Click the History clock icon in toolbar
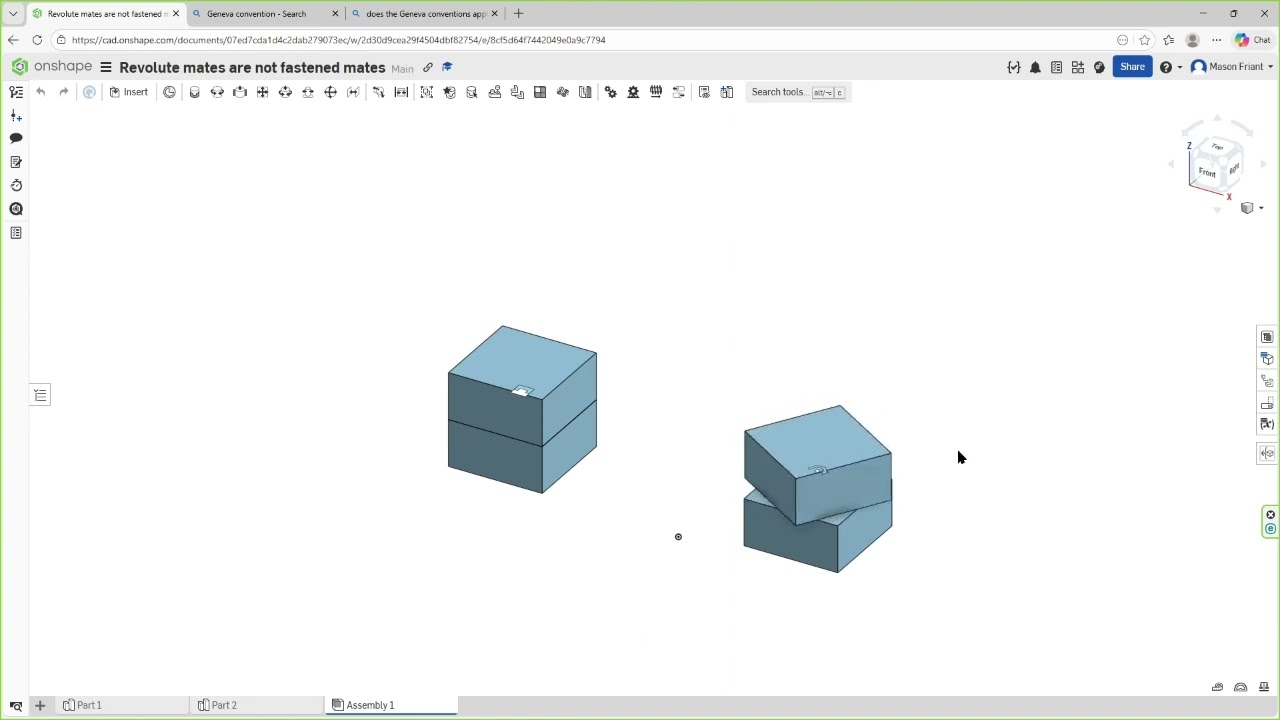This screenshot has height=720, width=1280. tap(169, 92)
